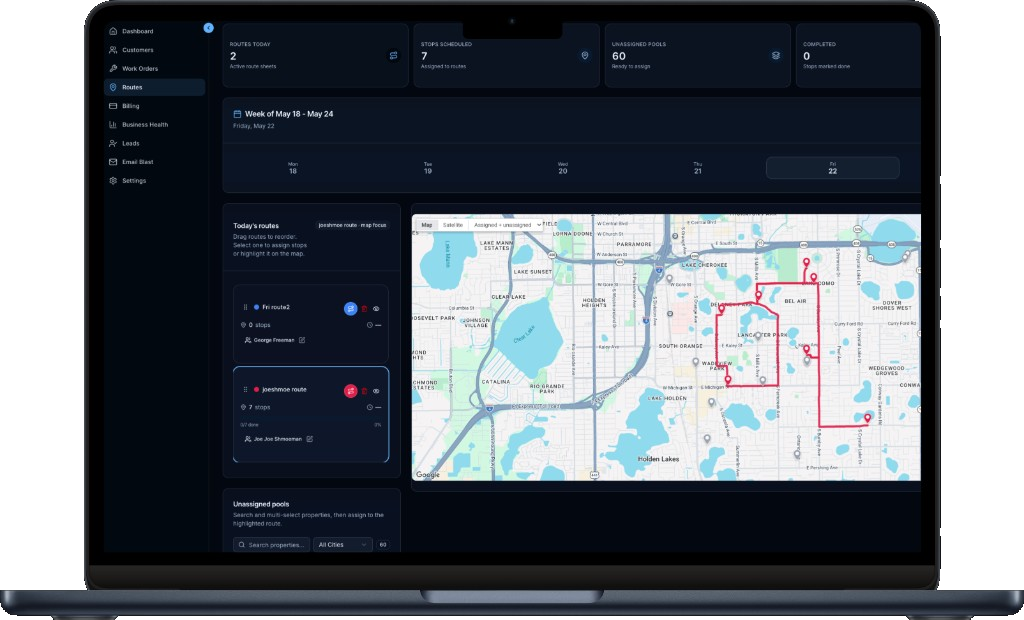Image resolution: width=1024 pixels, height=620 pixels.
Task: Collapse sidebar with blue chevron button
Action: [208, 28]
